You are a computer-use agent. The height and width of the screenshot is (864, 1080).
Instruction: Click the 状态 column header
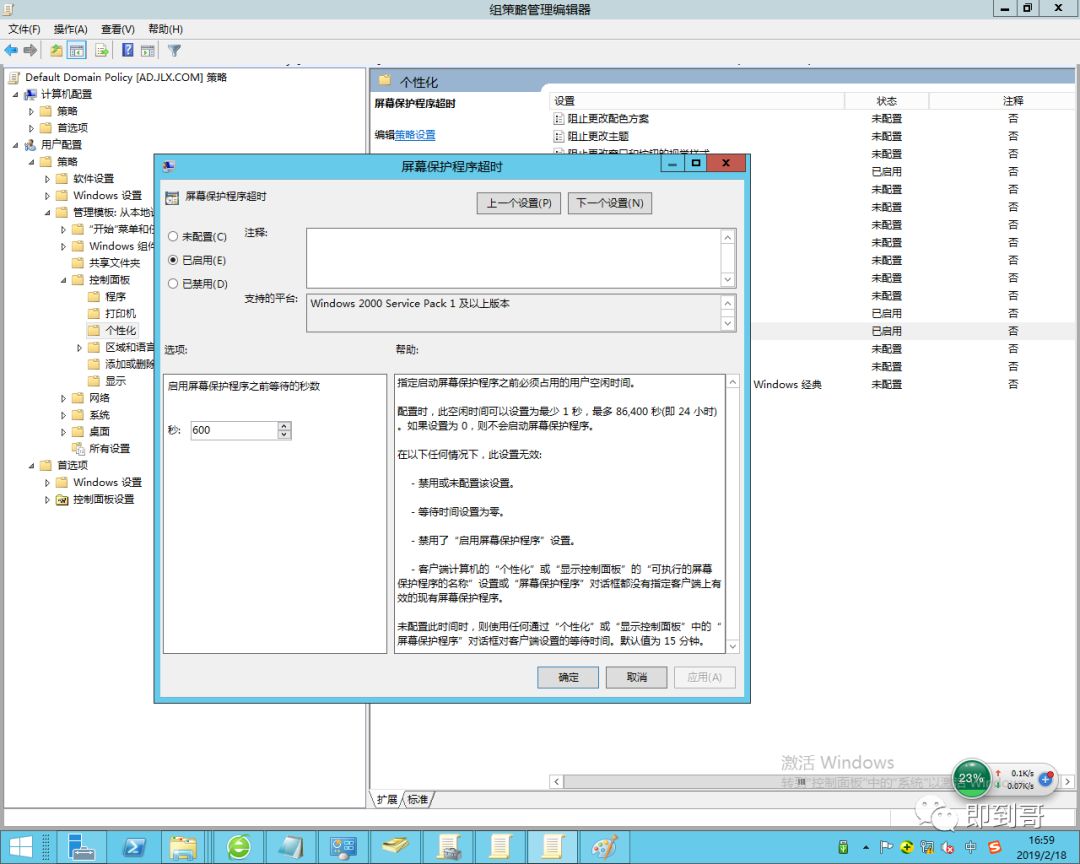tap(886, 101)
